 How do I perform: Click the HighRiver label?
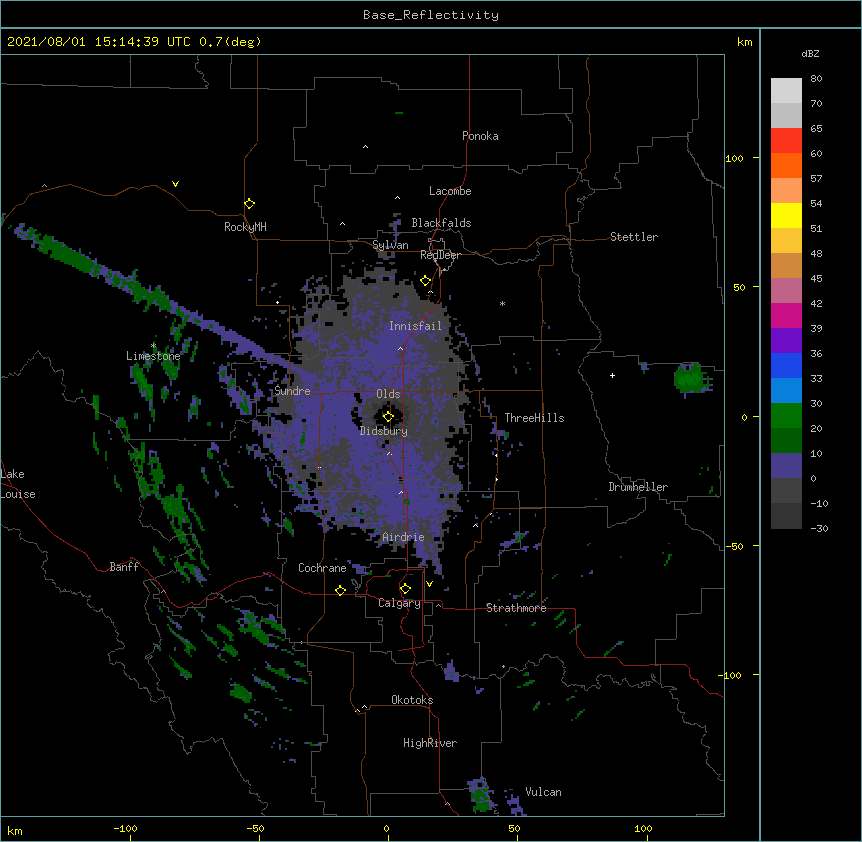(430, 743)
